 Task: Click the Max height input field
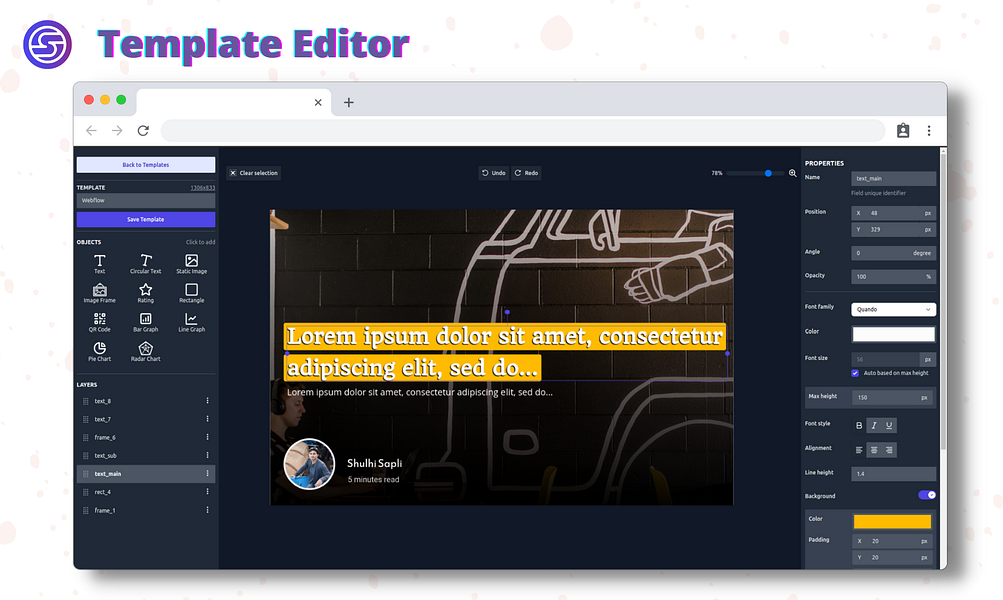(x=892, y=398)
